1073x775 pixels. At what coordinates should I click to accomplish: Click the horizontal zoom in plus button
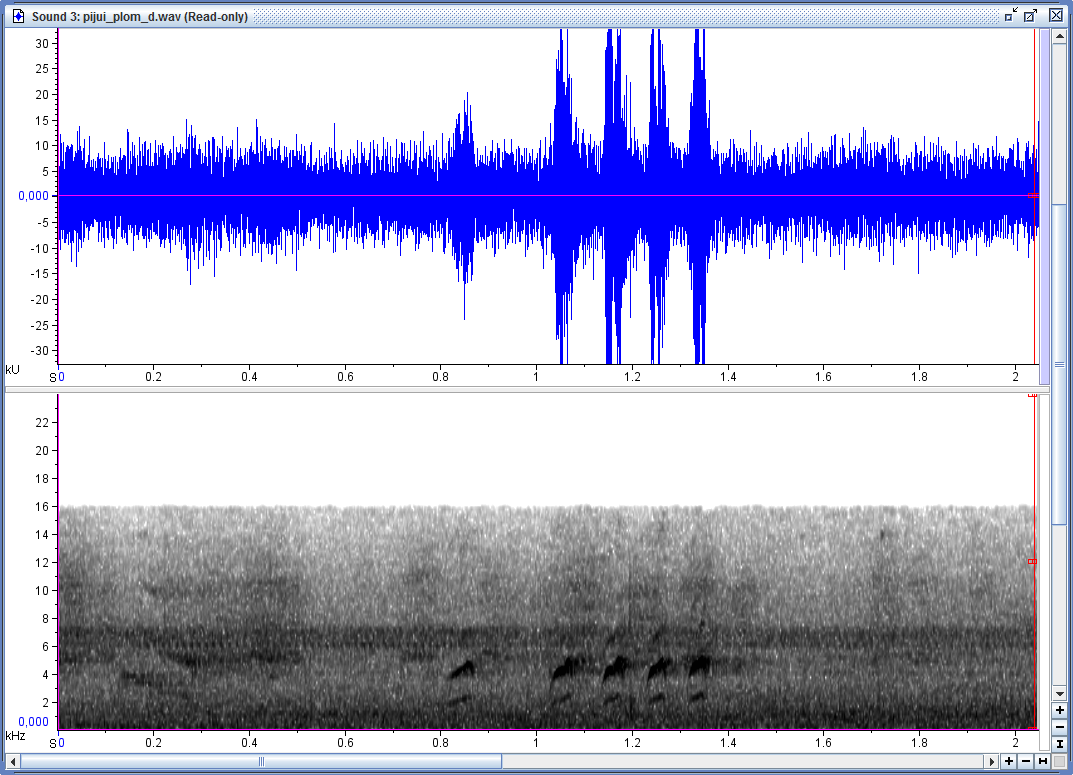coord(1009,762)
